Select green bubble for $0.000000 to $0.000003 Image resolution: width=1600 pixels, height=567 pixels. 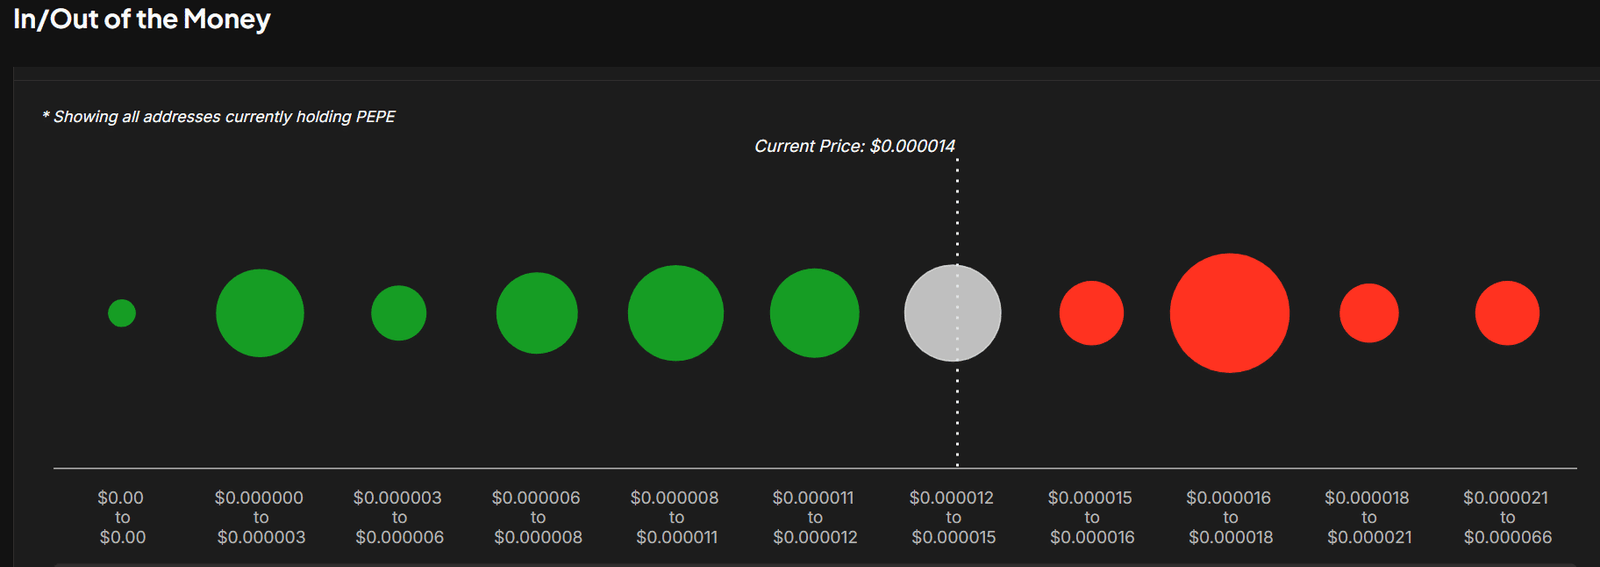(x=260, y=313)
